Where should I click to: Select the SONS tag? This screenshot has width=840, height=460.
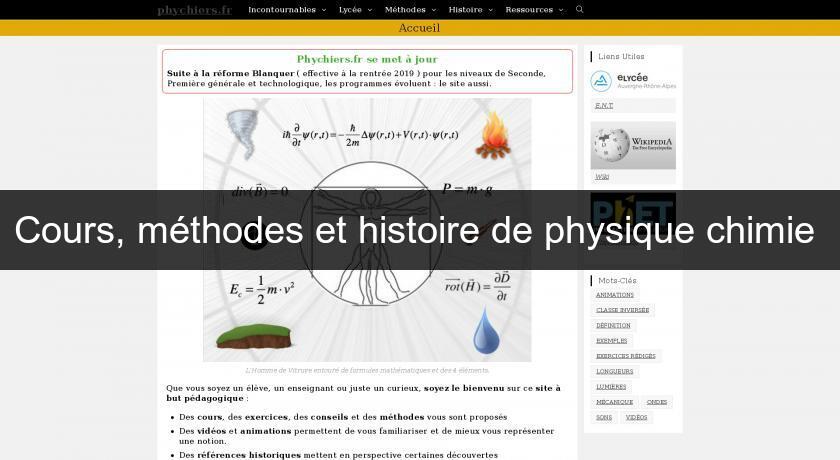604,417
